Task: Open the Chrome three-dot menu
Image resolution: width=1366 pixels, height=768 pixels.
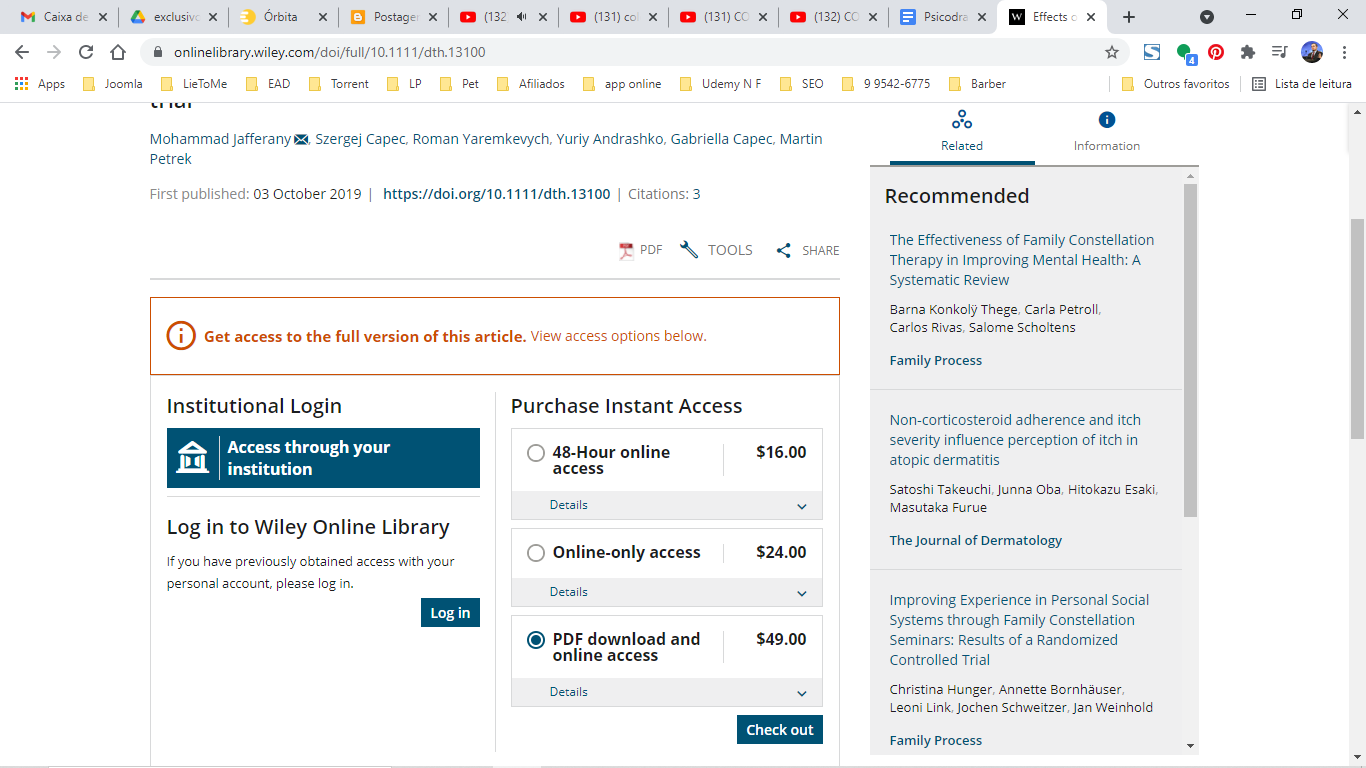Action: 1345,52
